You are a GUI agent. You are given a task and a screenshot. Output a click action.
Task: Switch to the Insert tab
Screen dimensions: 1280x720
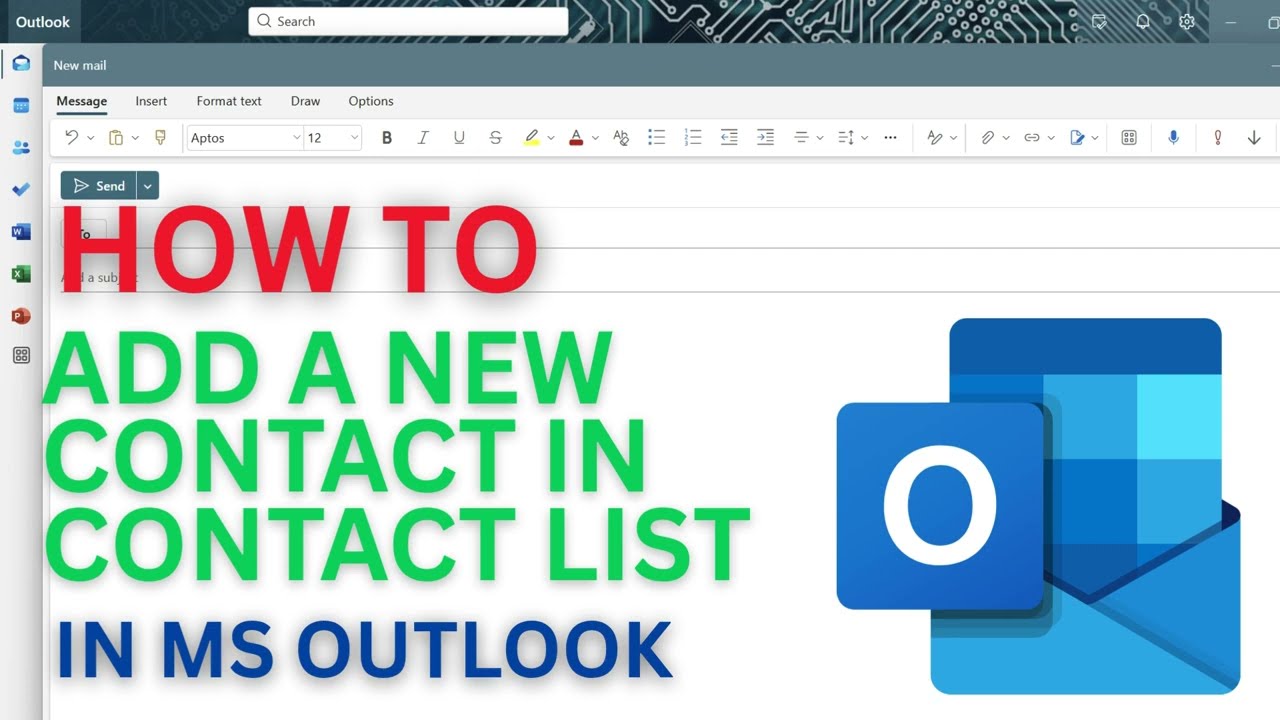151,101
